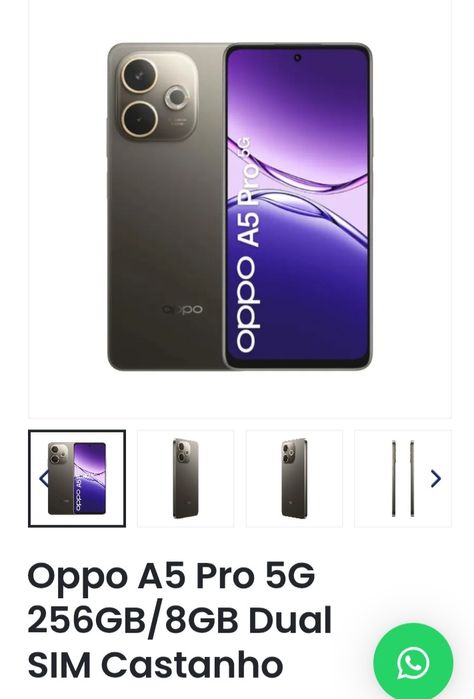Image resolution: width=474 pixels, height=699 pixels.
Task: Select third thumbnail showing rear camera side
Action: pos(294,478)
